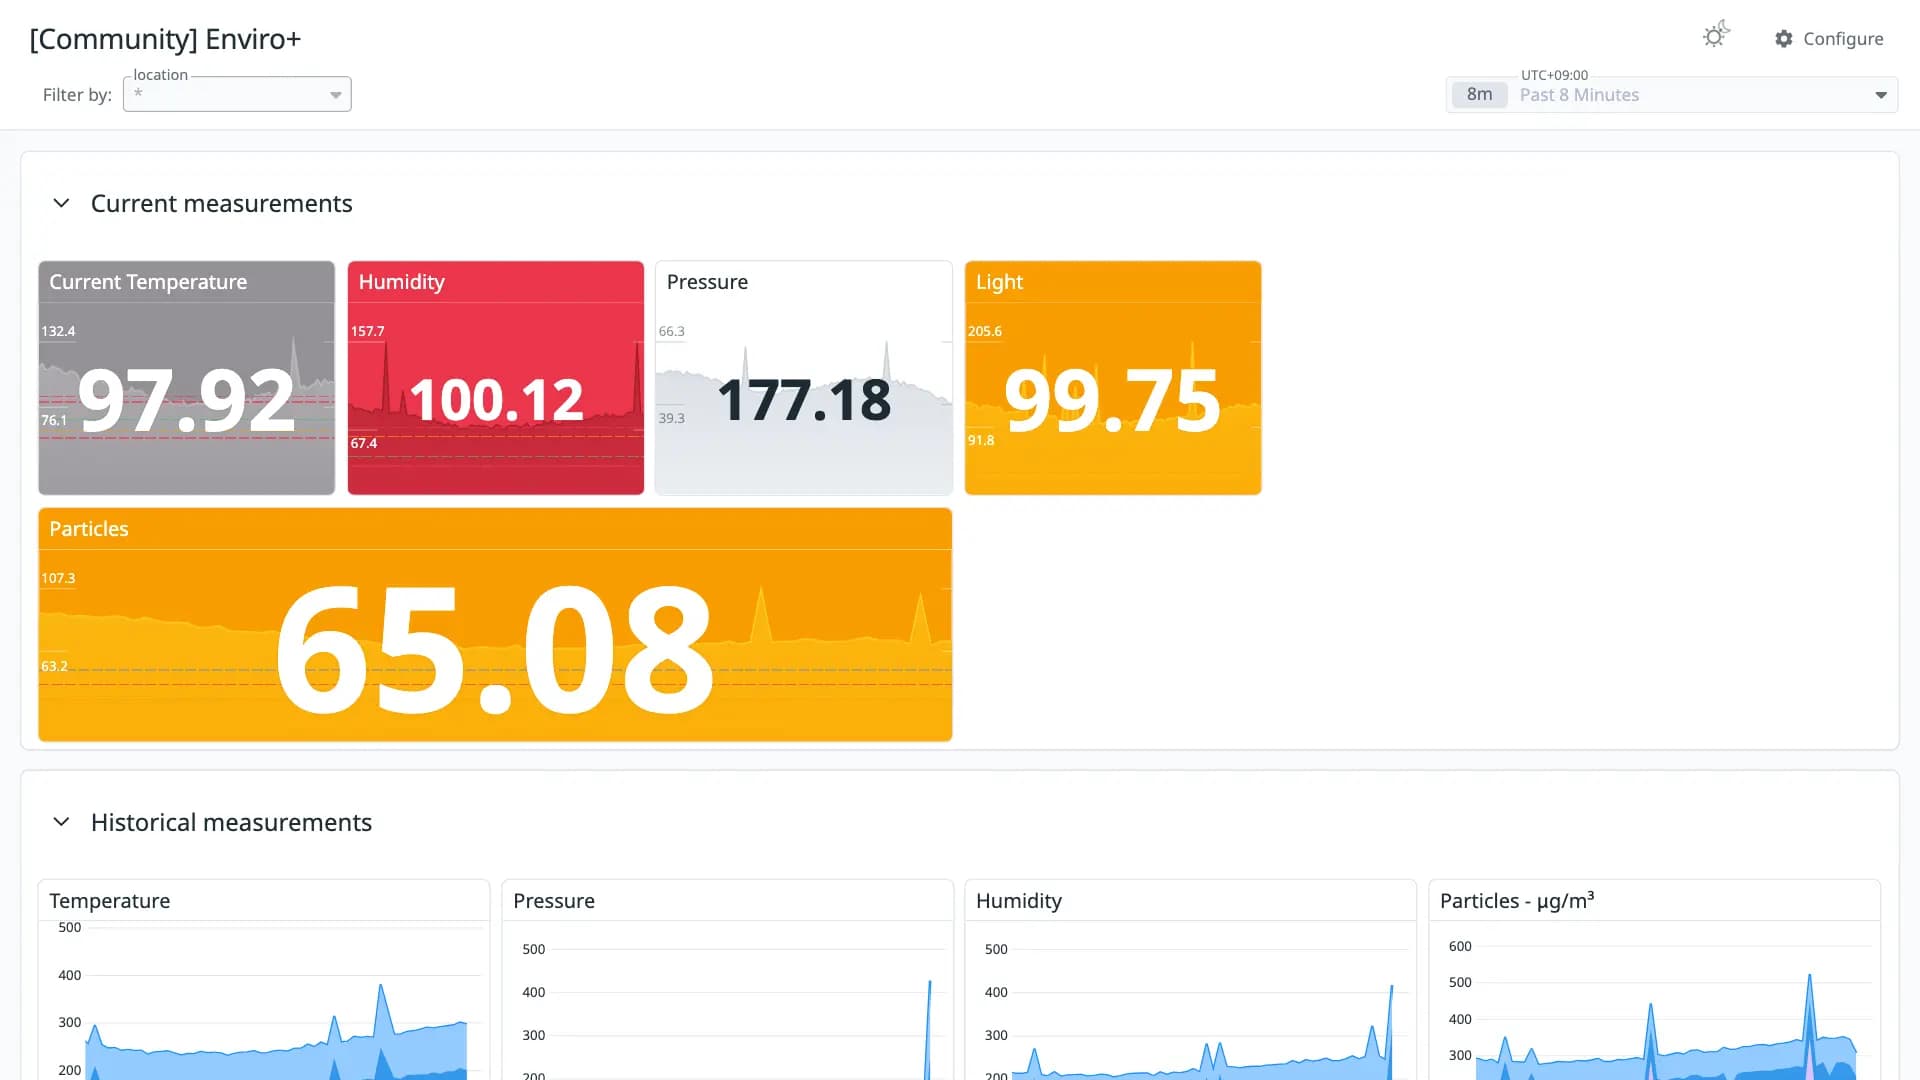Open the Configure button
Screen dimensions: 1920x1080
point(1829,38)
